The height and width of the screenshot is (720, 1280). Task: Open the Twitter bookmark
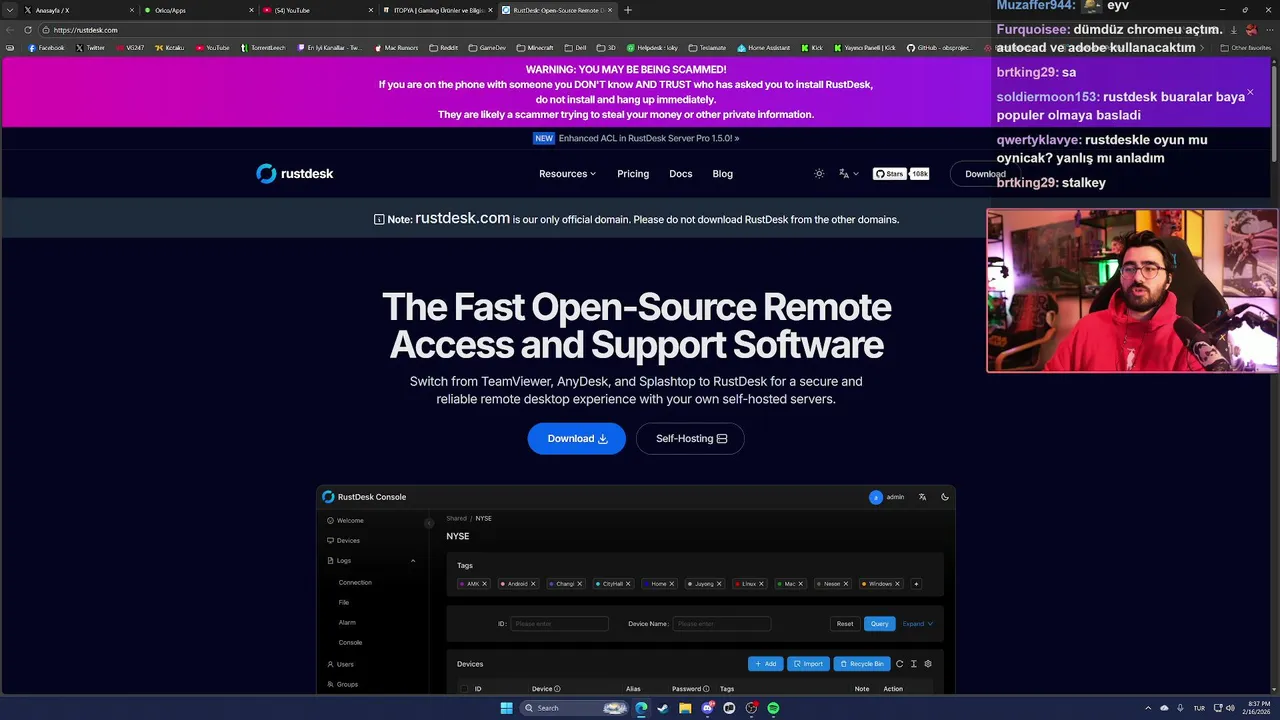click(x=91, y=48)
